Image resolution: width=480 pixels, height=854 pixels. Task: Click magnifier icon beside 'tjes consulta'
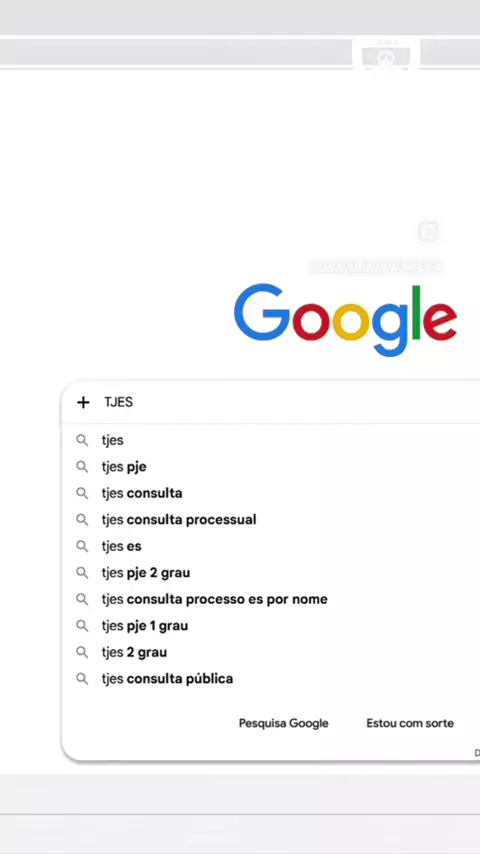pos(82,493)
